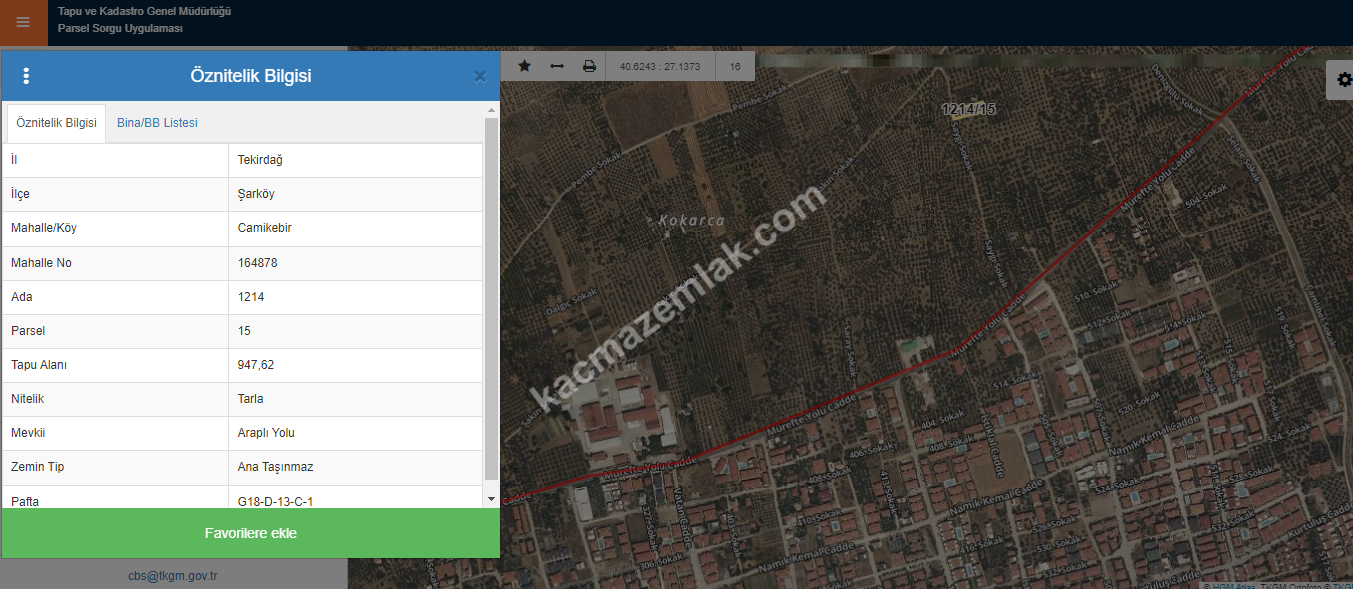Click the scrollbar down arrow in panel
The height and width of the screenshot is (589, 1353).
491,498
